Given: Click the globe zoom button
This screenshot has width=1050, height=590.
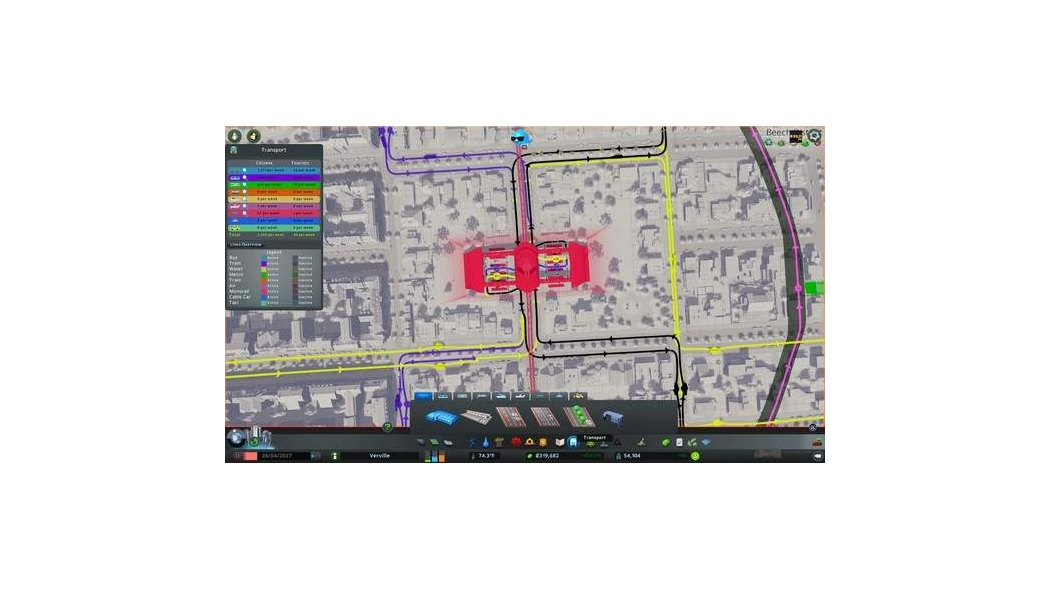Looking at the screenshot, I should [235, 437].
